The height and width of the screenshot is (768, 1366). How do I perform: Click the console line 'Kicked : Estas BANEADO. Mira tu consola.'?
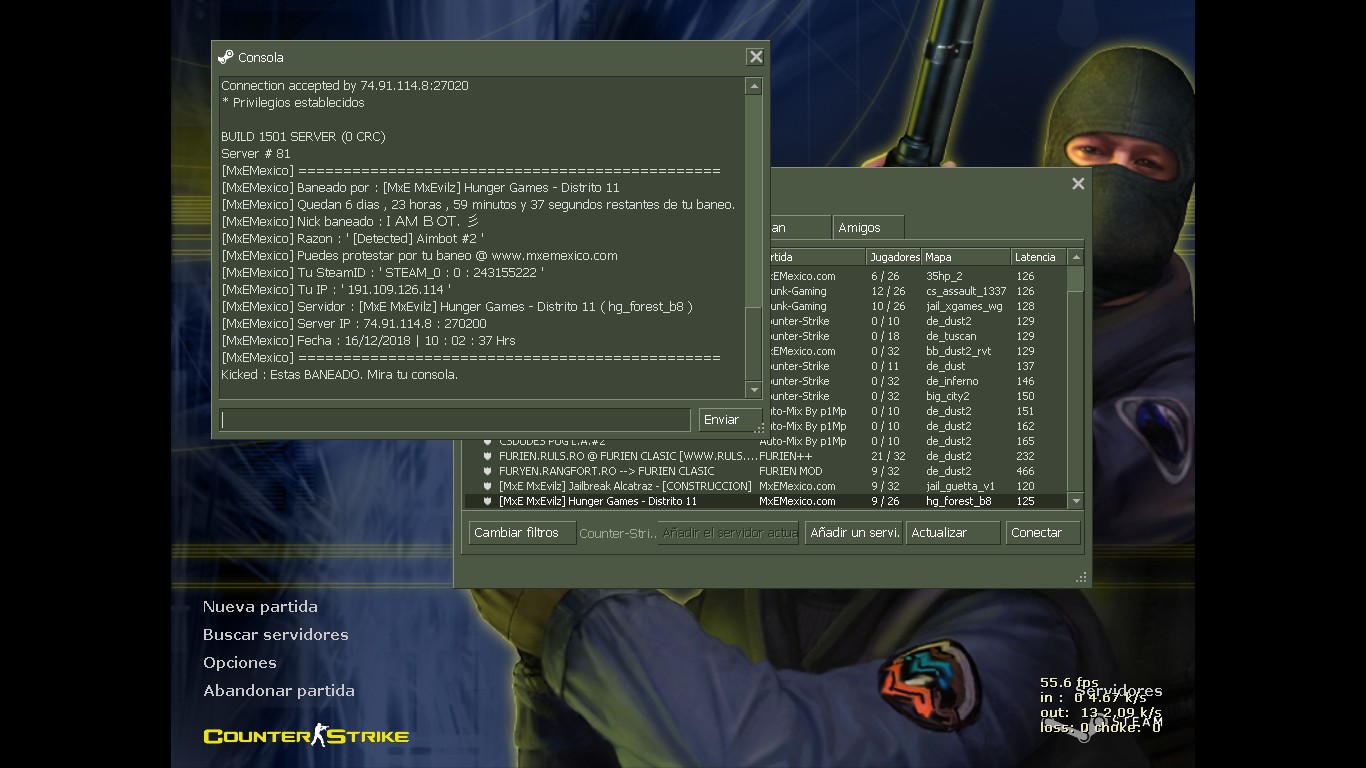click(340, 375)
